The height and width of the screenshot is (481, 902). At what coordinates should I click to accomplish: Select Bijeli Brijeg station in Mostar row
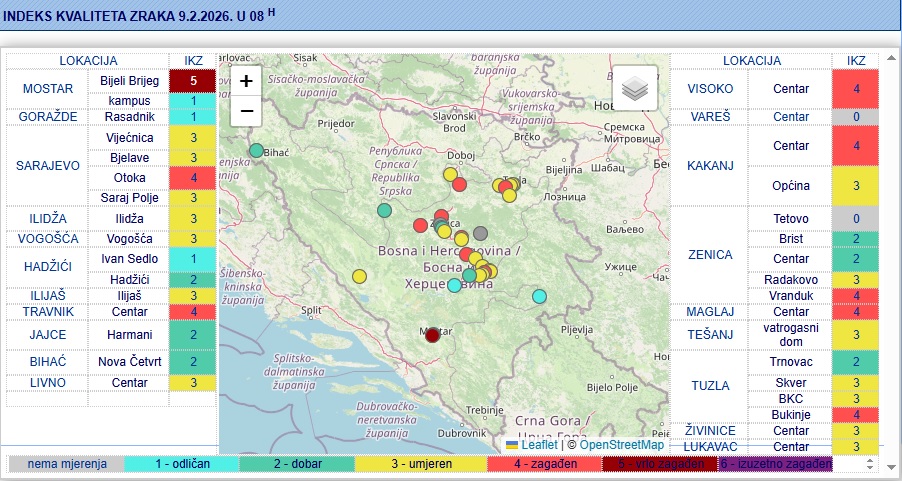pos(128,80)
